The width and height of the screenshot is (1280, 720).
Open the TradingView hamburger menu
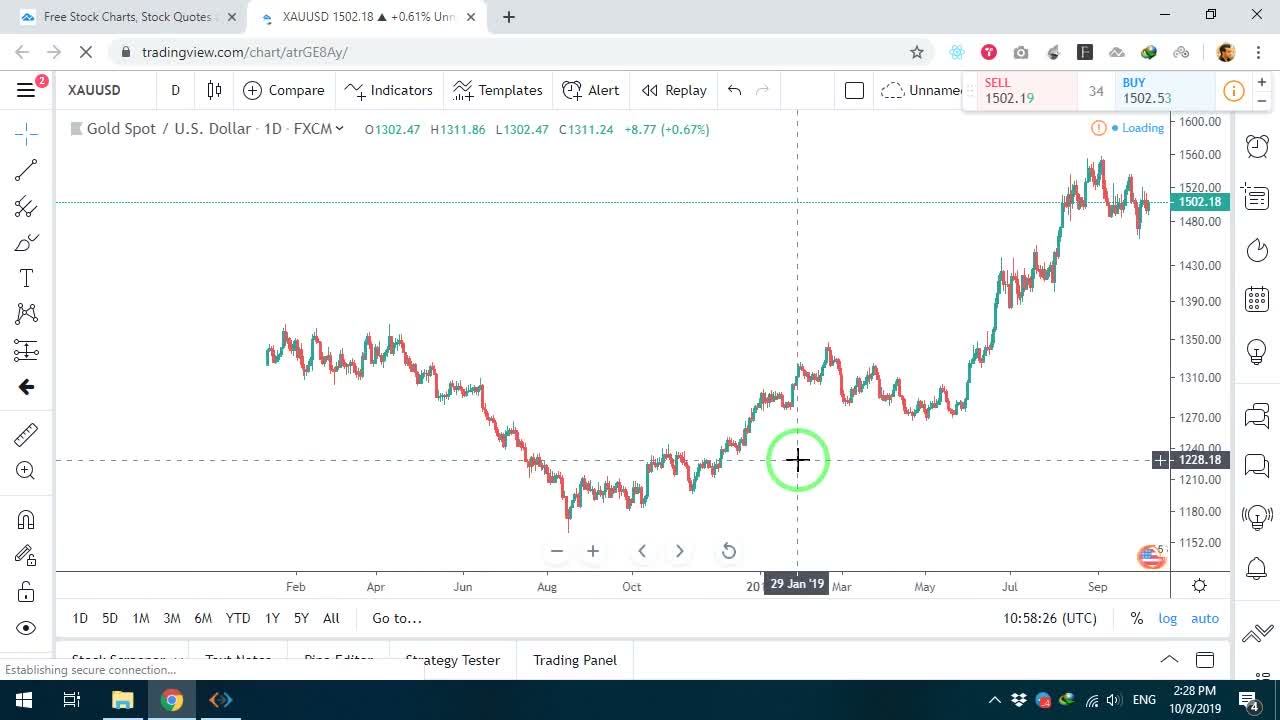click(26, 90)
